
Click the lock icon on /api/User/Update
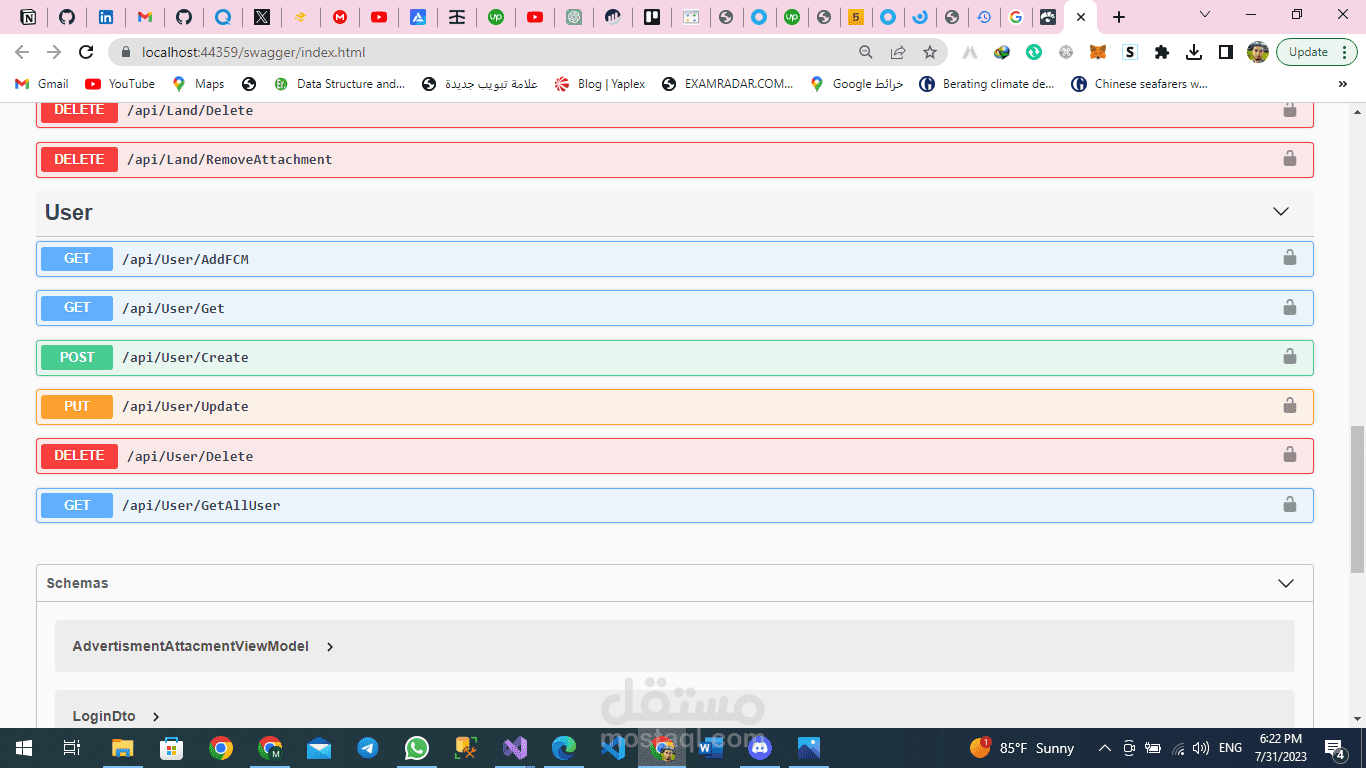1290,405
